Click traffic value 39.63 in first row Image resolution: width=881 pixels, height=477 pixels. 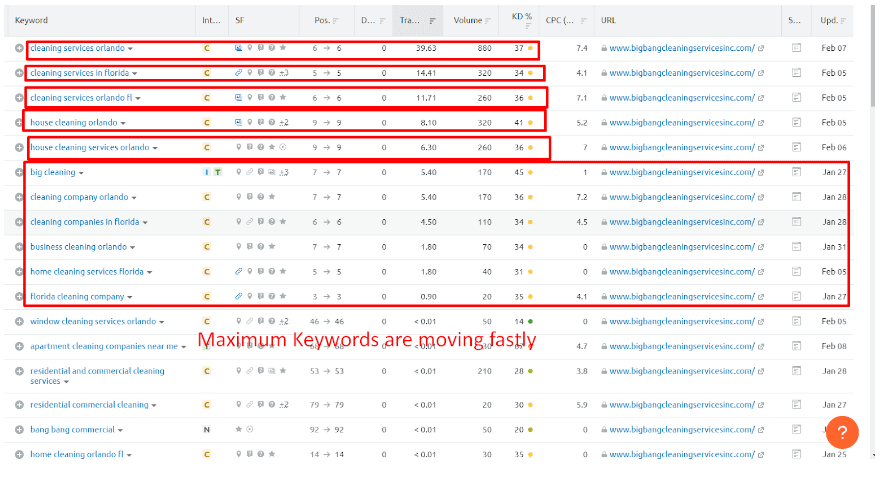click(x=426, y=48)
